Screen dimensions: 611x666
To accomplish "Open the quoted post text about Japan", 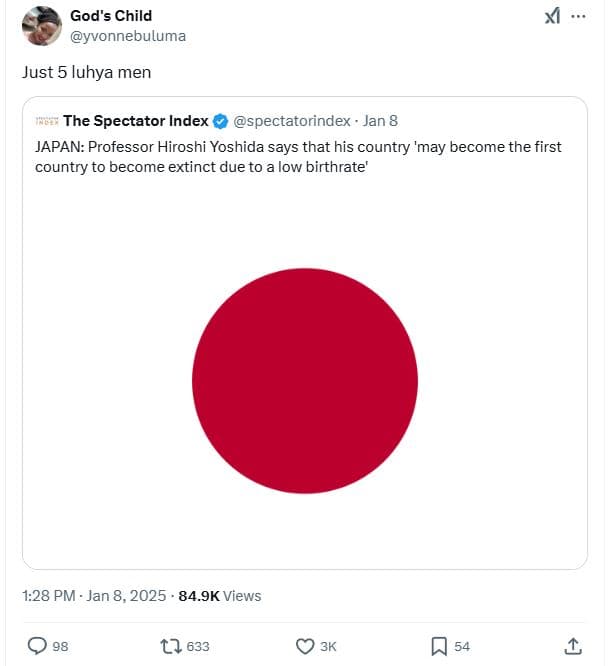I will tap(298, 155).
